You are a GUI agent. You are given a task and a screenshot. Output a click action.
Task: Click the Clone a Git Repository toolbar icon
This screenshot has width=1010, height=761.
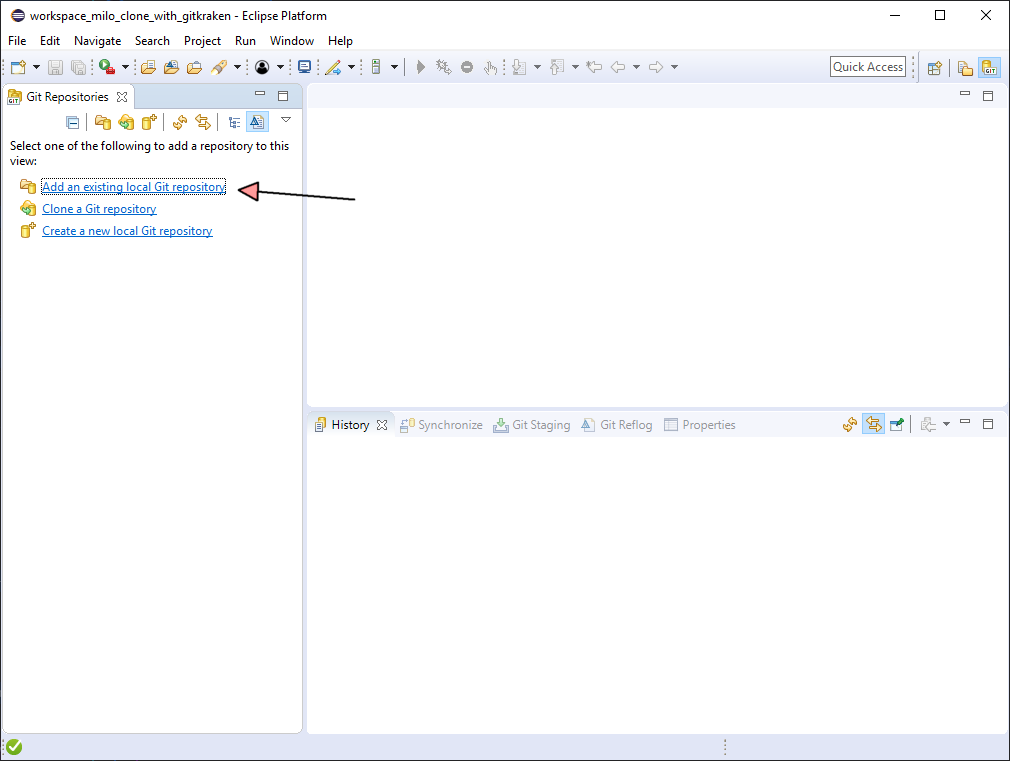click(126, 122)
